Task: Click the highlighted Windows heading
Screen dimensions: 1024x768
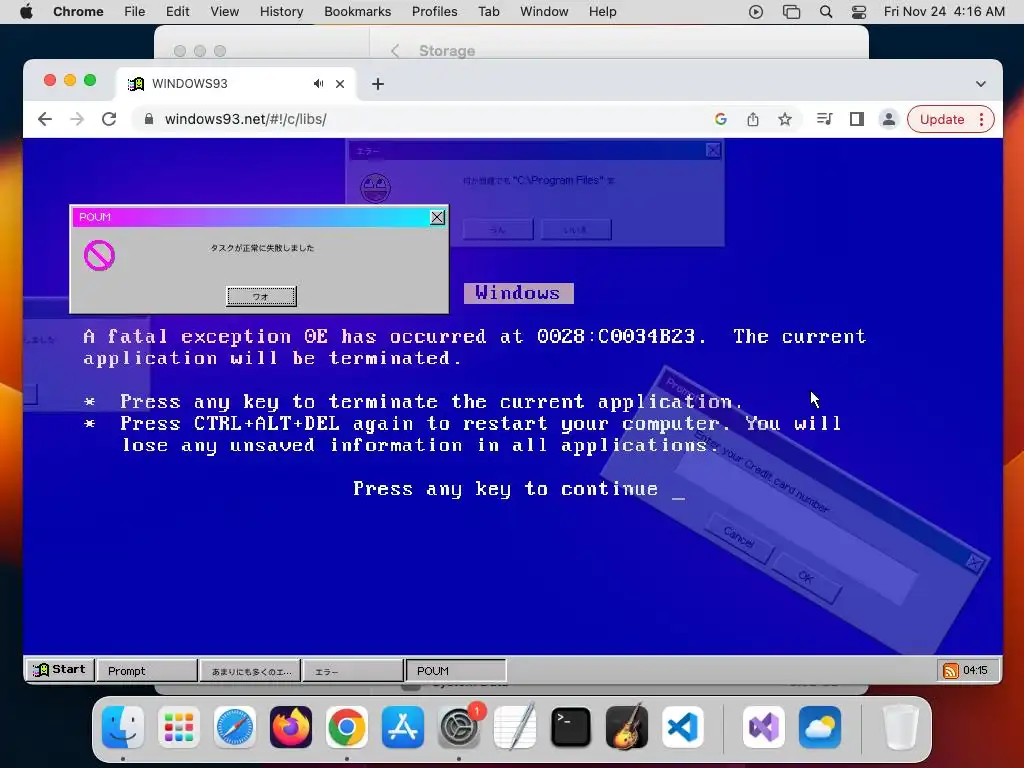Action: pos(518,293)
